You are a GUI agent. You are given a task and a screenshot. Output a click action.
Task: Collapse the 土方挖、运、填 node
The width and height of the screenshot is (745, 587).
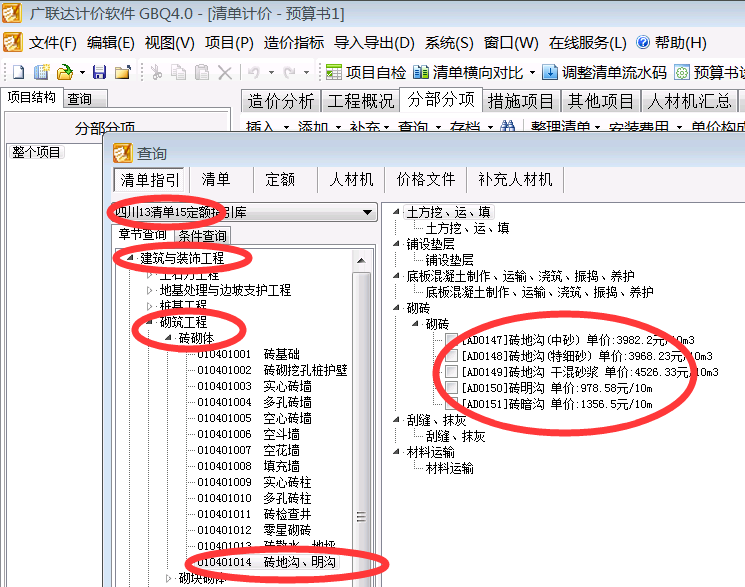click(x=396, y=212)
